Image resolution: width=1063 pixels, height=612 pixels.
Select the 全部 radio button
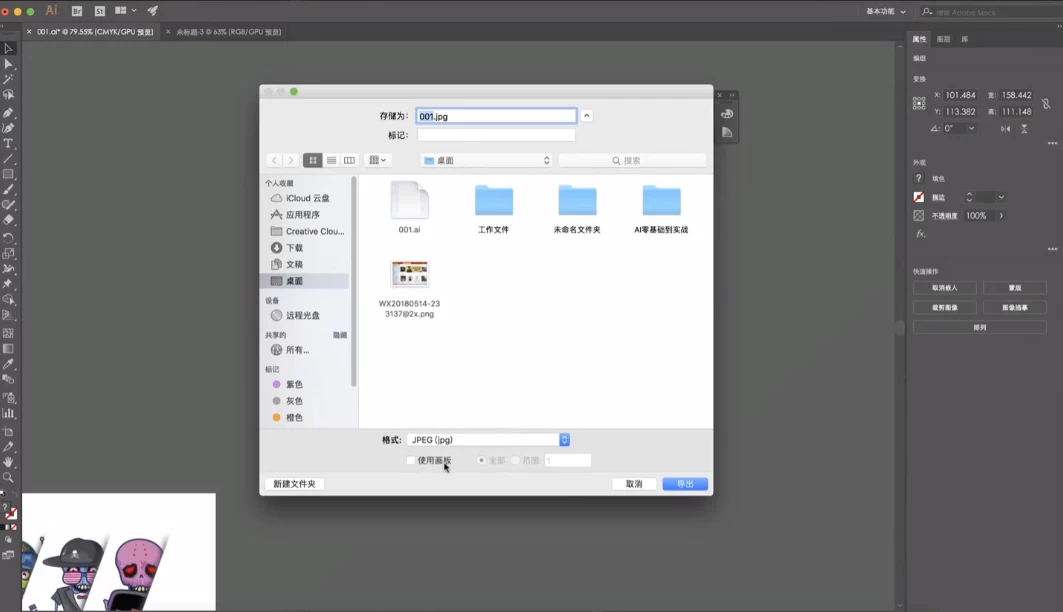pyautogui.click(x=482, y=460)
